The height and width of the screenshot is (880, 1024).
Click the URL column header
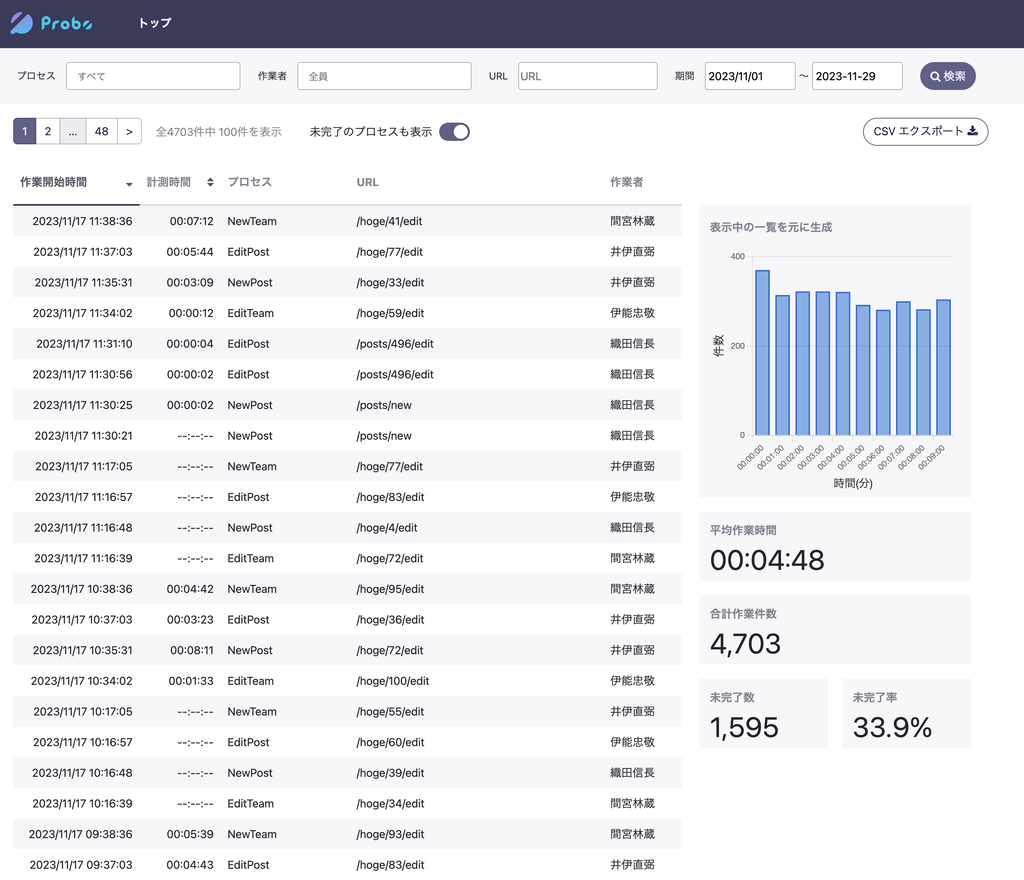click(368, 182)
